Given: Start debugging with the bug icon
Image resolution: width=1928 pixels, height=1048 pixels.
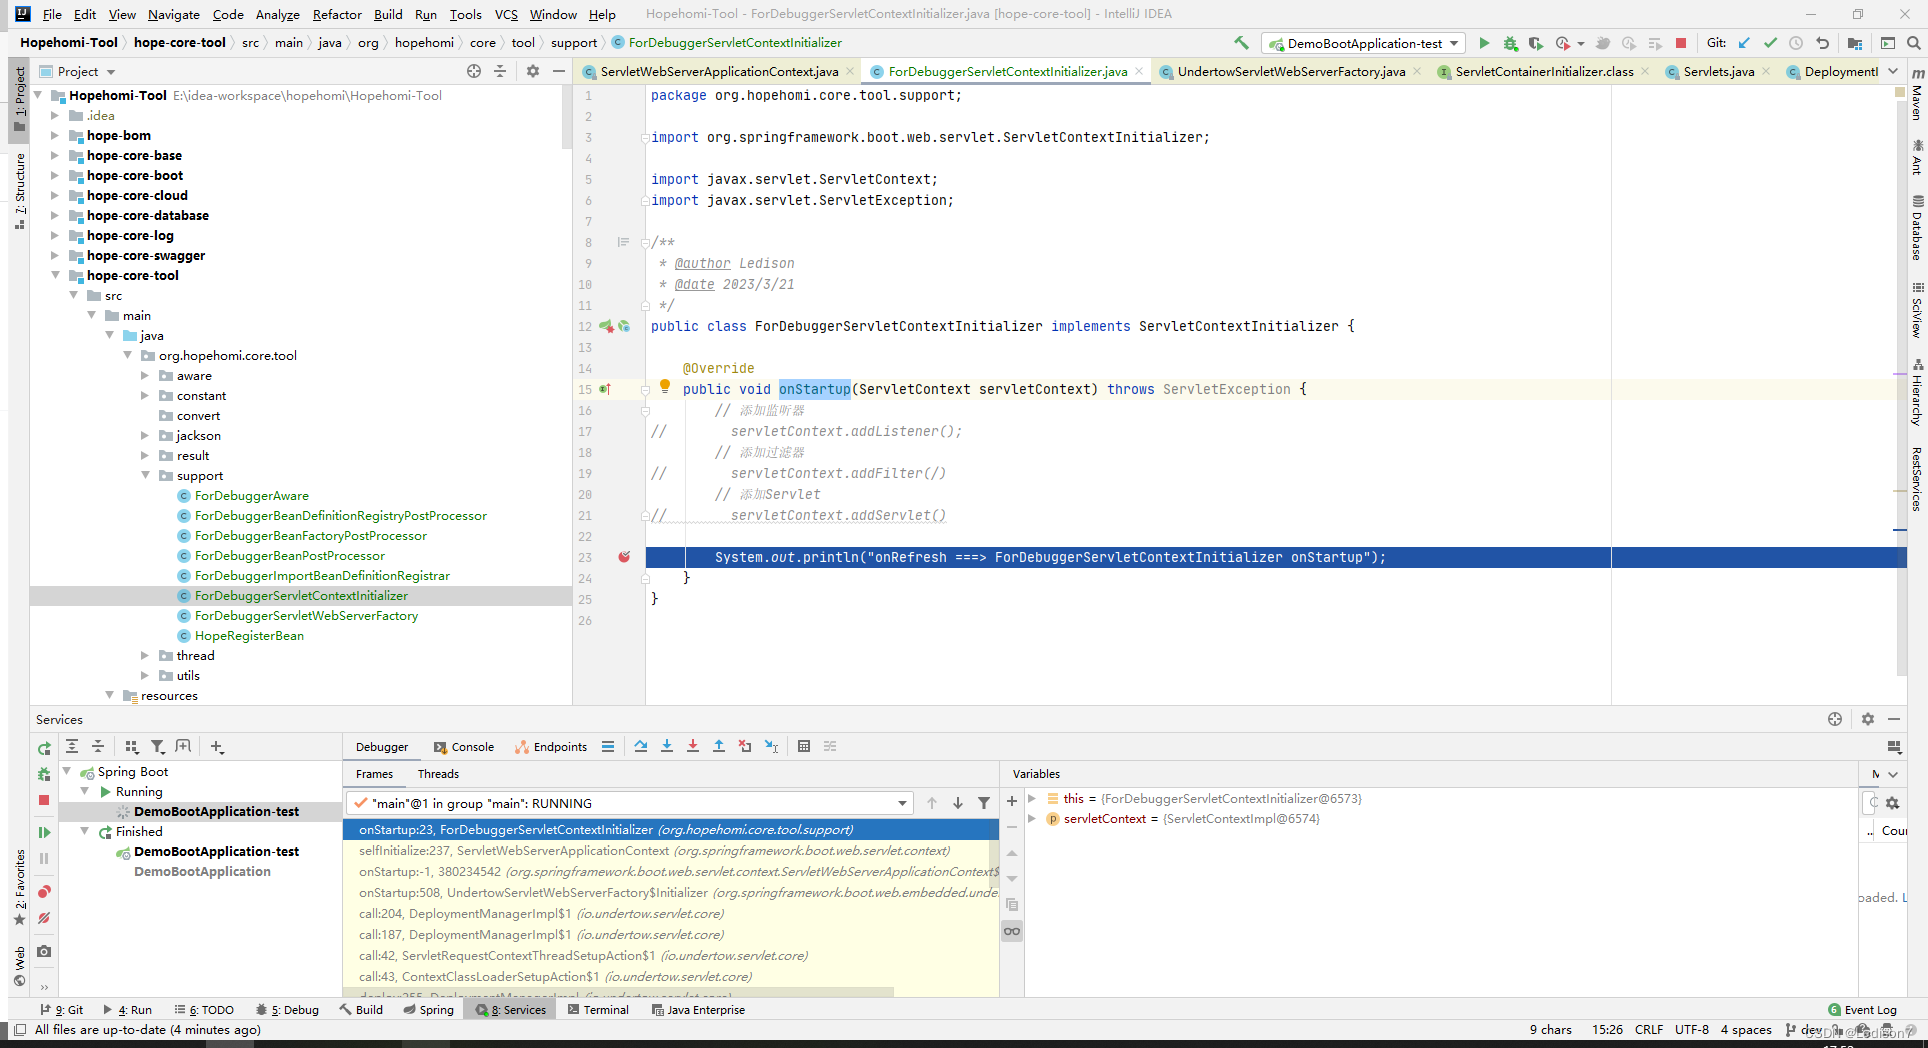Looking at the screenshot, I should click(x=1510, y=43).
